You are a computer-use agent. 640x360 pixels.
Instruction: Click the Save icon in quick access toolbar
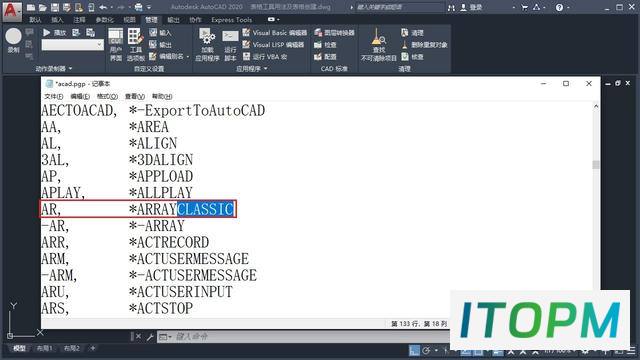[x=55, y=7]
